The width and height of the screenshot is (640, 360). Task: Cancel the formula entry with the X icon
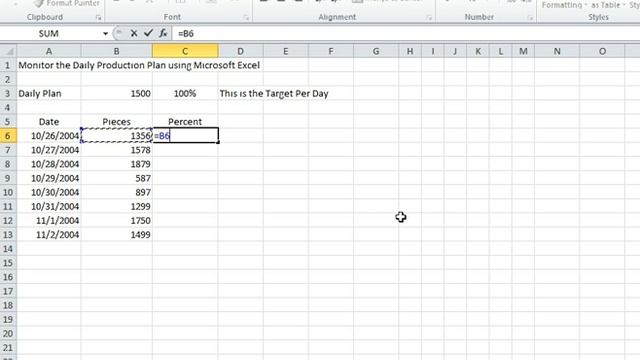point(134,33)
